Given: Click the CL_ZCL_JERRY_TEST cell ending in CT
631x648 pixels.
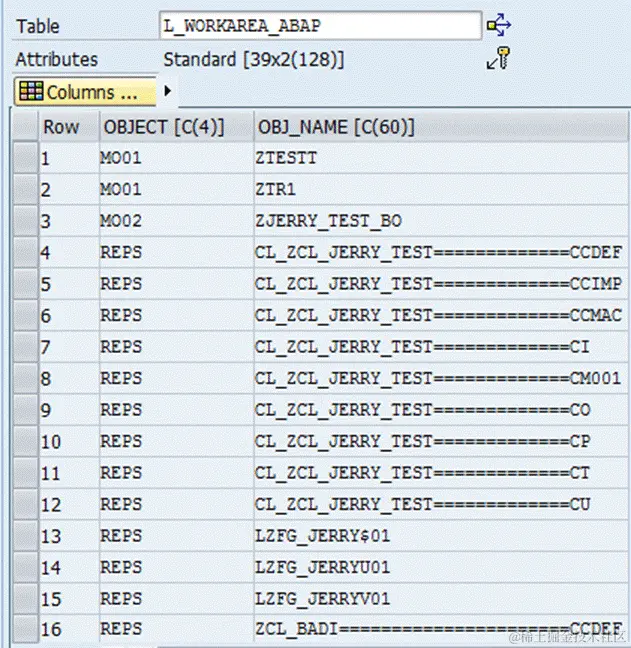Looking at the screenshot, I should point(441,473).
